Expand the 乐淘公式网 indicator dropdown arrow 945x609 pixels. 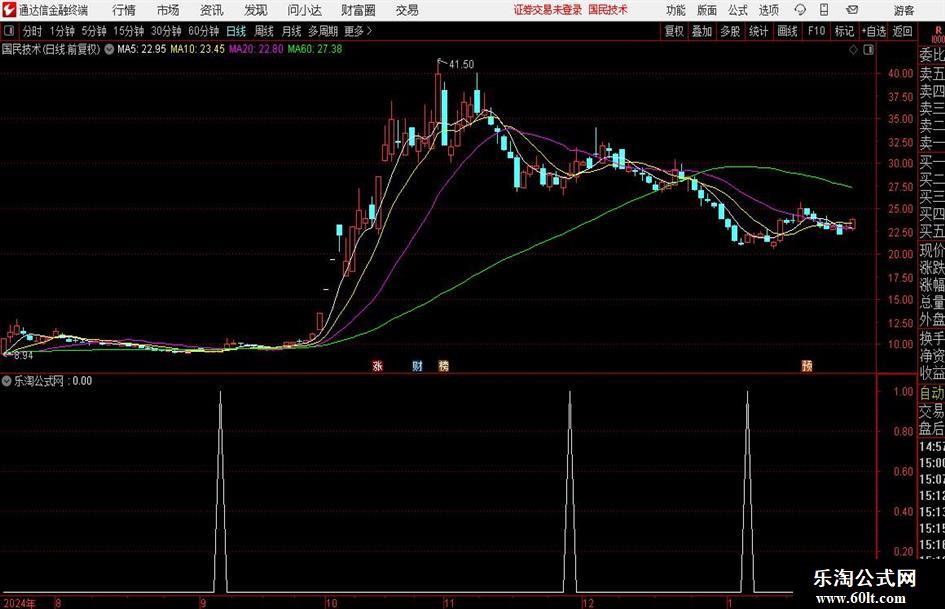7,381
